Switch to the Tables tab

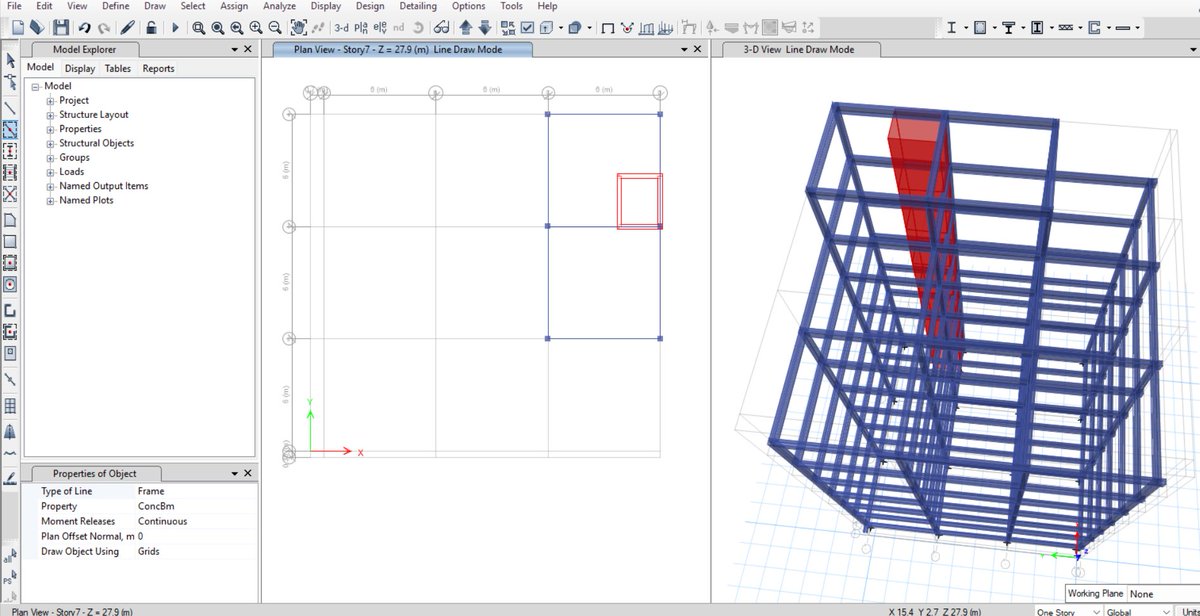coord(118,68)
